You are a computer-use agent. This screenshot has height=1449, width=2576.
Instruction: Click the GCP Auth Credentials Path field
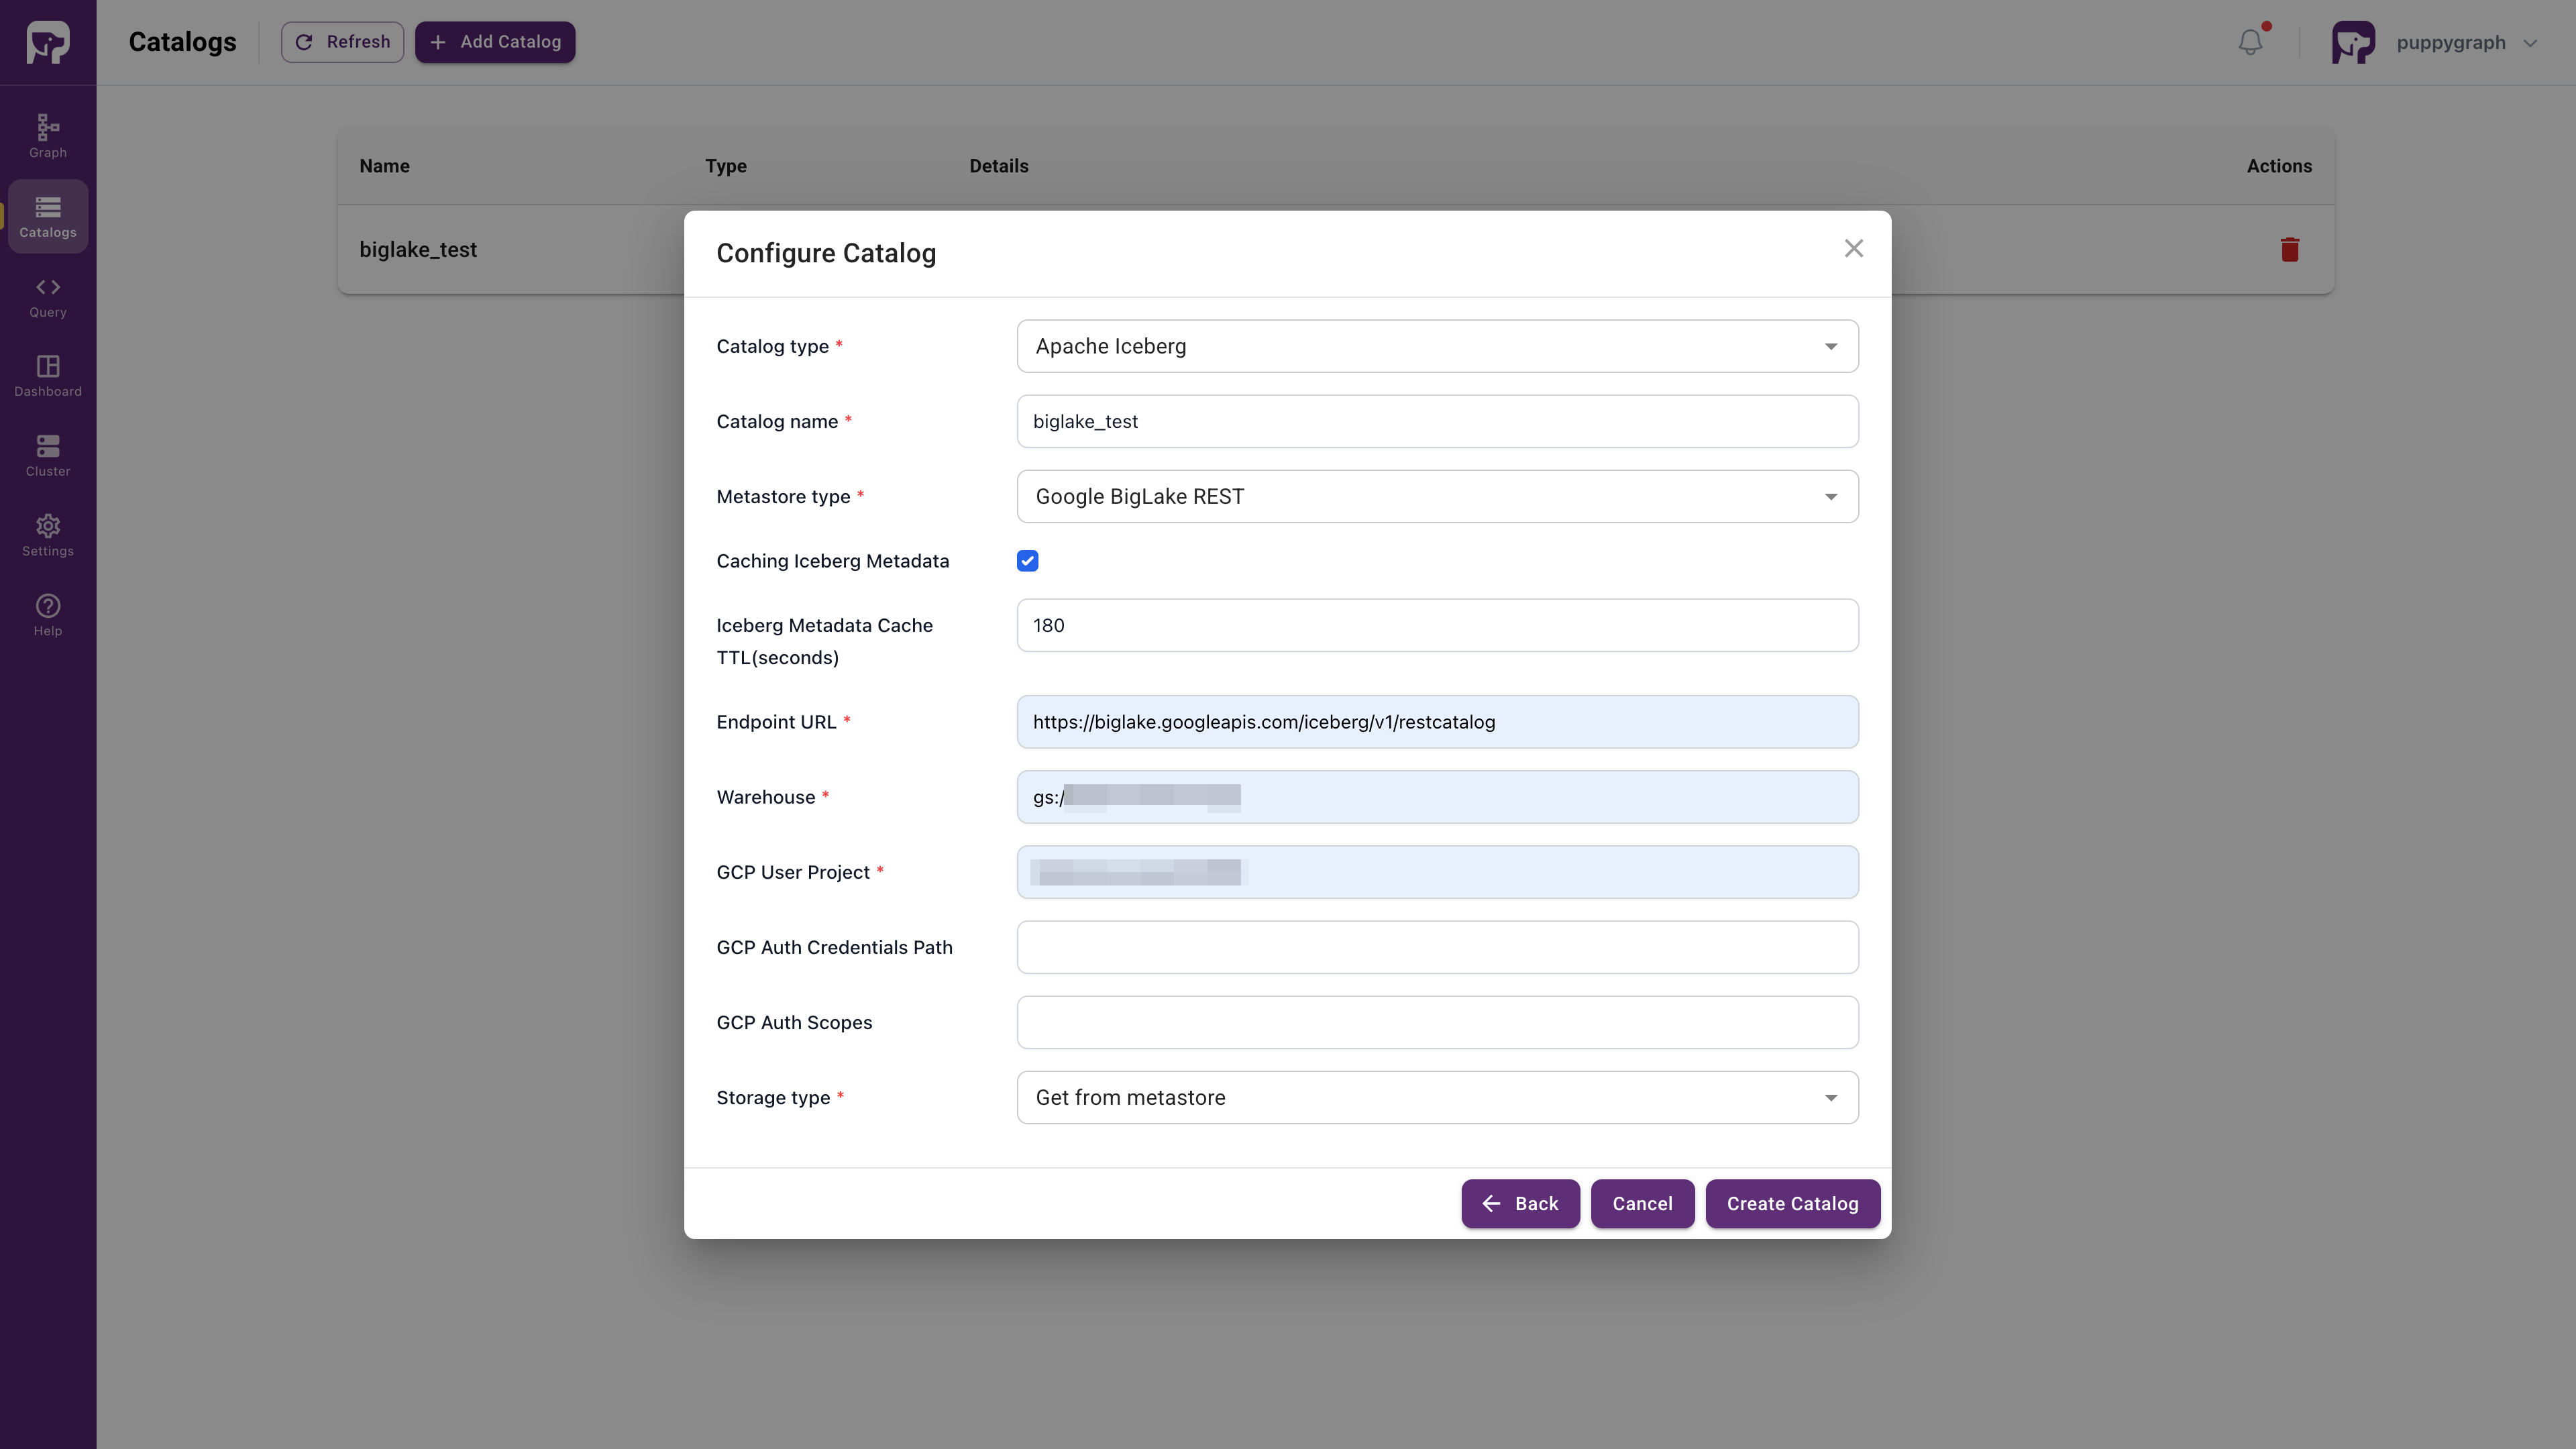click(1437, 947)
